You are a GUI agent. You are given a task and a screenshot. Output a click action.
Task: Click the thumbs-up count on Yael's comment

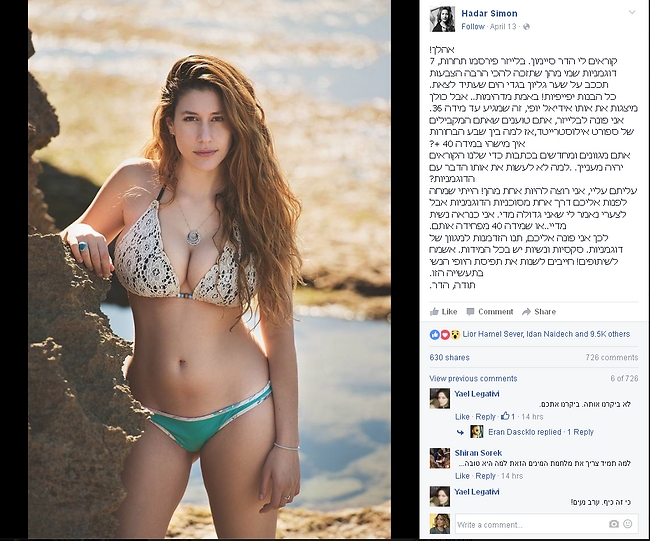[508, 416]
